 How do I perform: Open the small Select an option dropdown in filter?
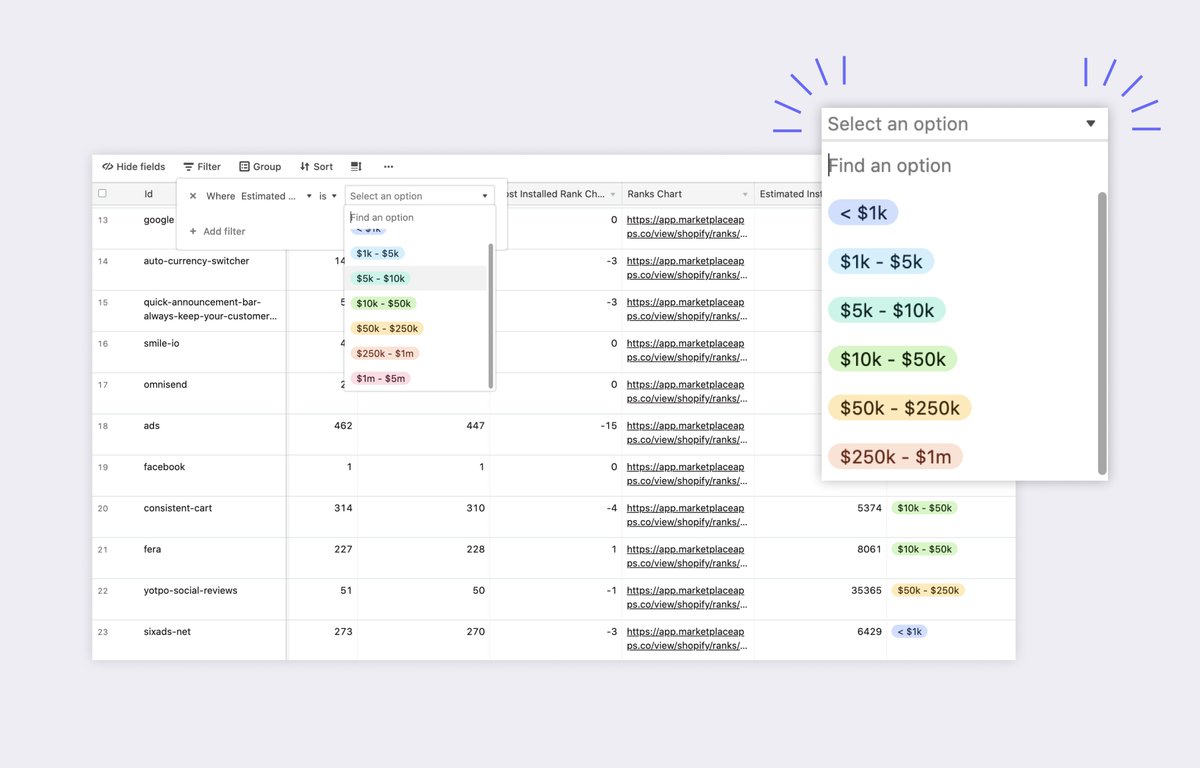coord(420,196)
